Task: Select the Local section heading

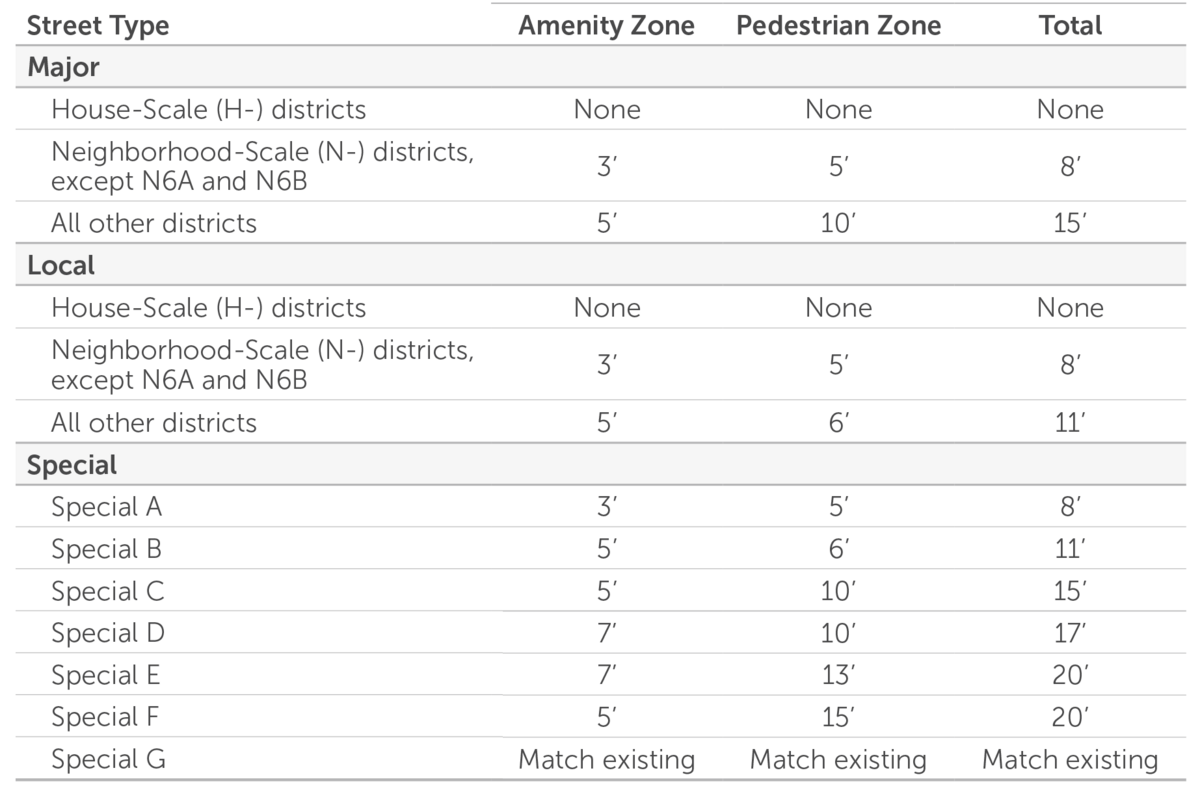Action: click(x=61, y=265)
